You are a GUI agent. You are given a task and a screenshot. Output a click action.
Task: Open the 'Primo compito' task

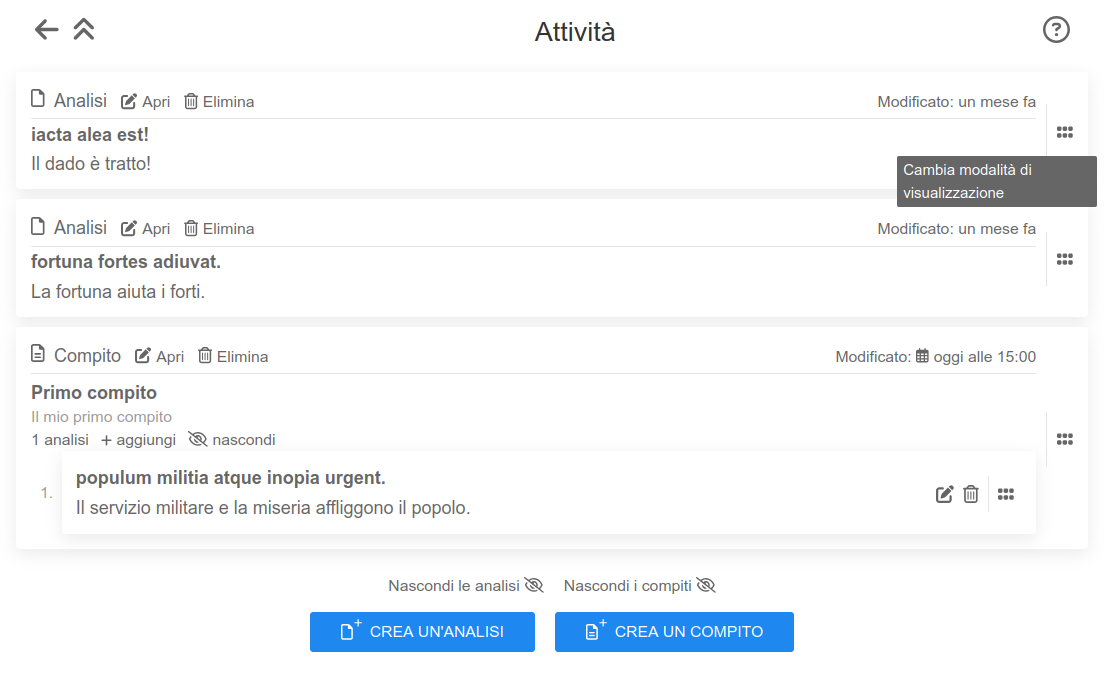160,357
